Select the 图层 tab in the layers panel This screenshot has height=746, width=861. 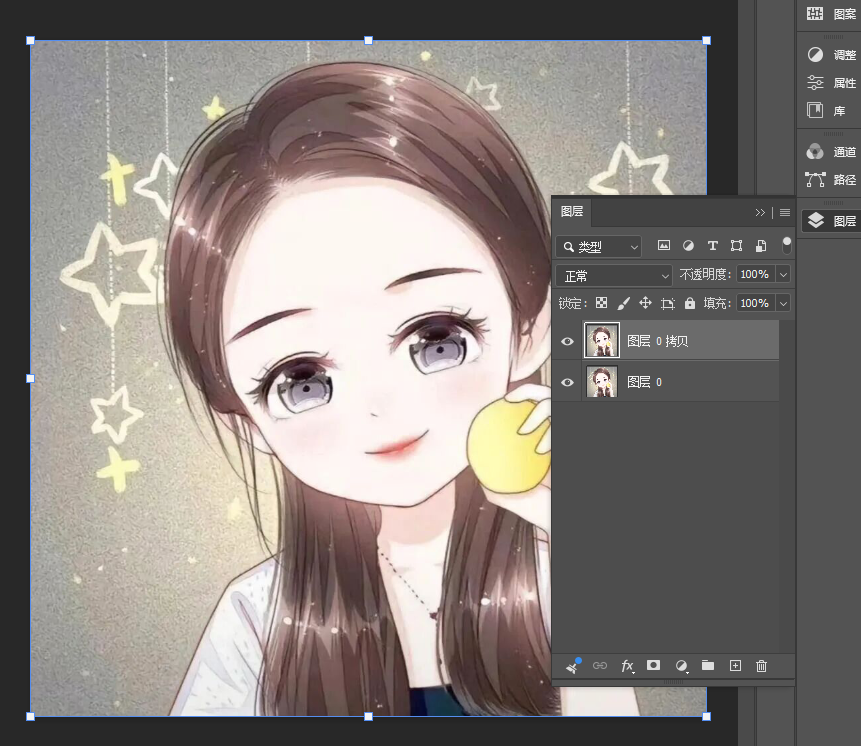[x=572, y=211]
